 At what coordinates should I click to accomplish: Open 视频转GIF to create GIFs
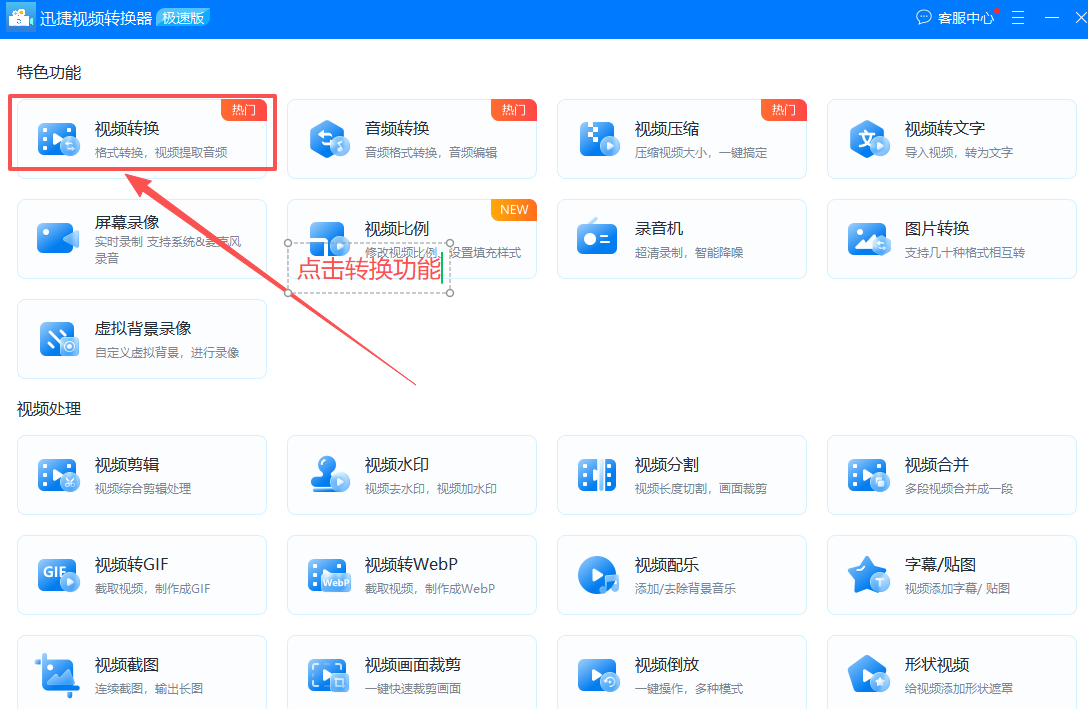coord(141,574)
